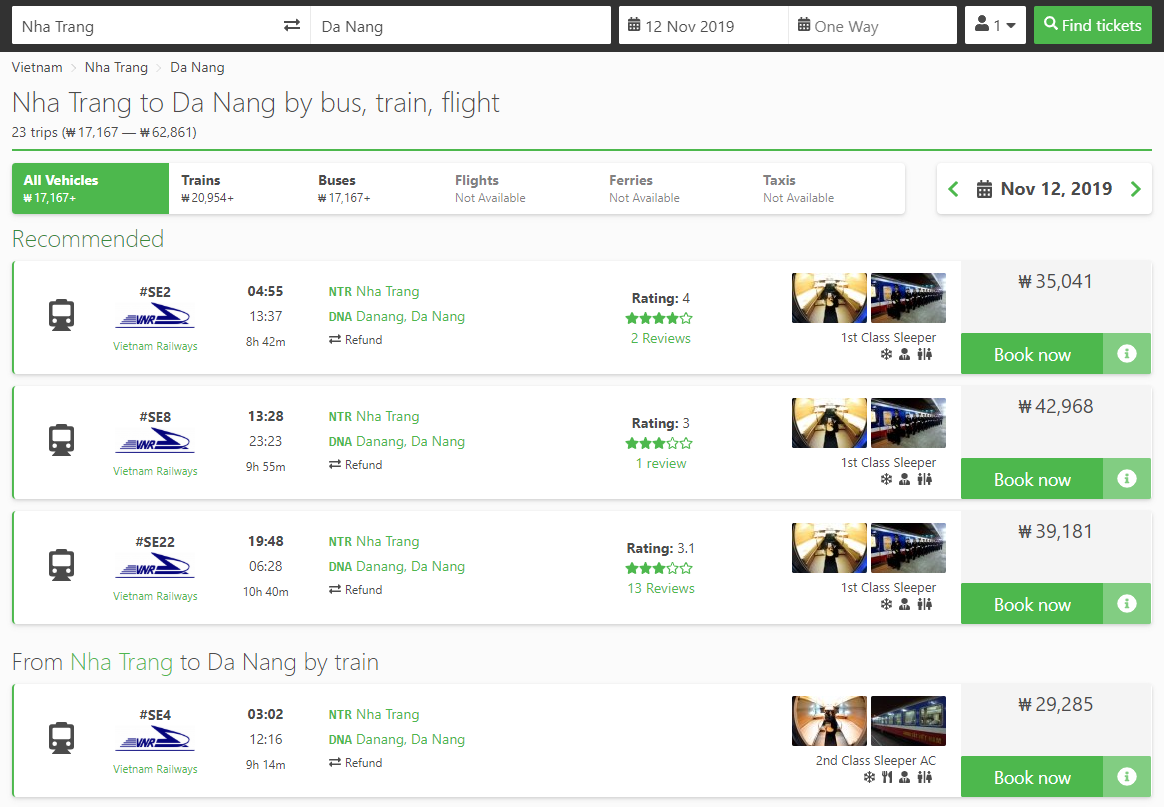1164x807 pixels.
Task: Click the info icon for SE2 trip
Action: tap(1127, 353)
